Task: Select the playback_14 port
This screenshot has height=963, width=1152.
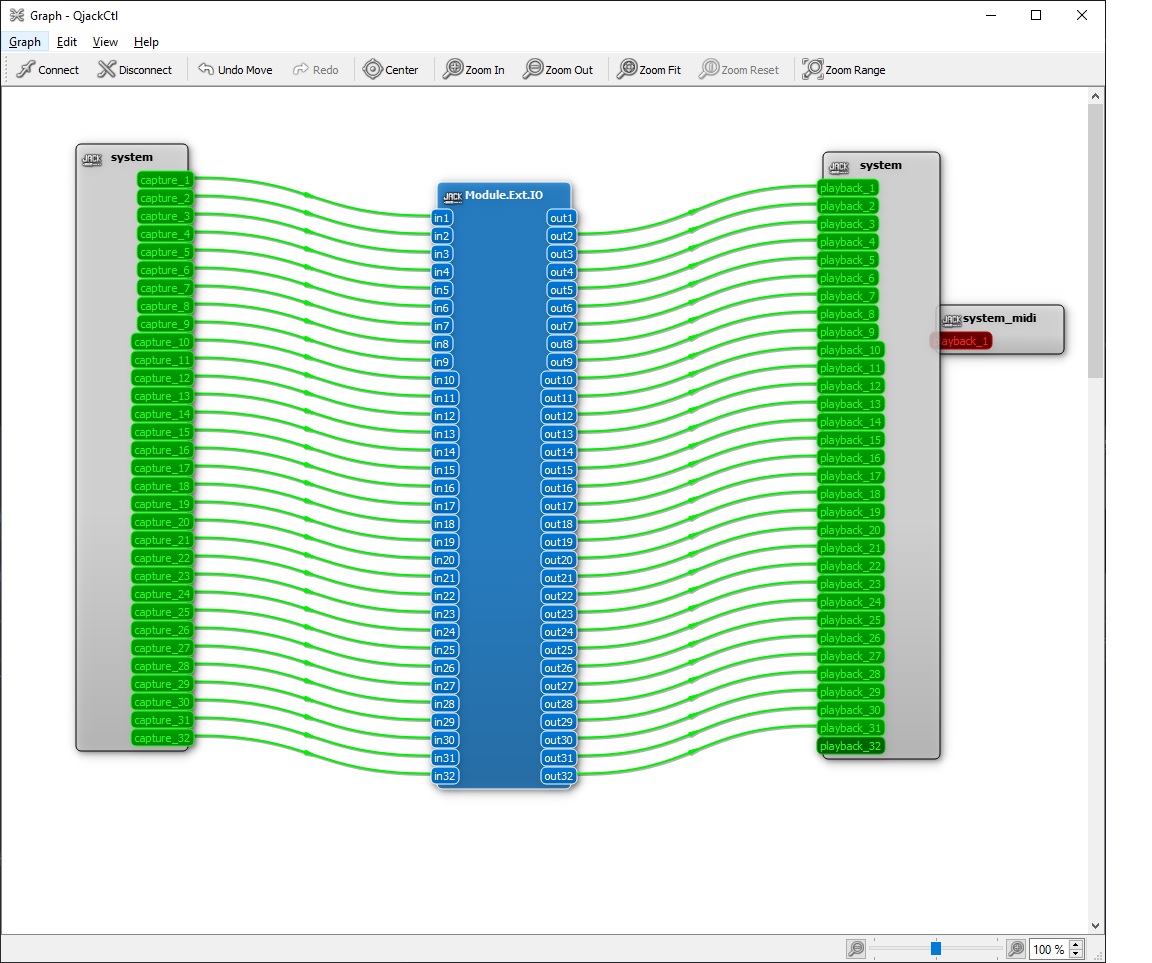Action: (850, 422)
